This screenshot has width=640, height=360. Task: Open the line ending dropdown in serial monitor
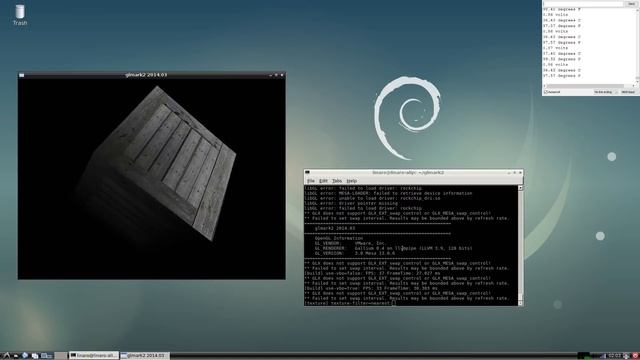coord(605,92)
